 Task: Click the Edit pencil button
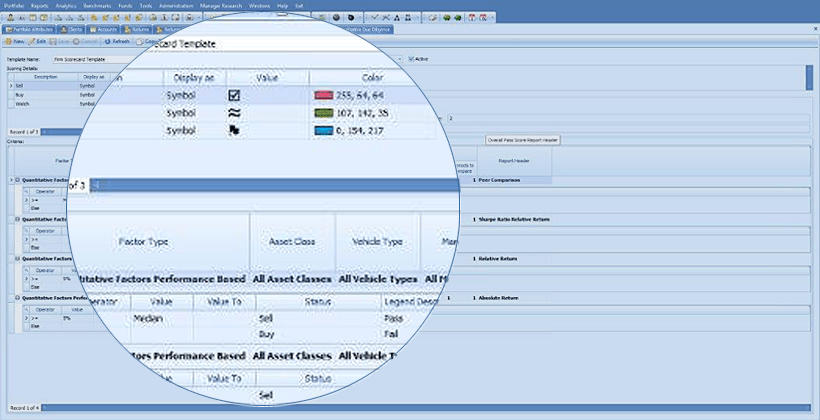pyautogui.click(x=39, y=41)
